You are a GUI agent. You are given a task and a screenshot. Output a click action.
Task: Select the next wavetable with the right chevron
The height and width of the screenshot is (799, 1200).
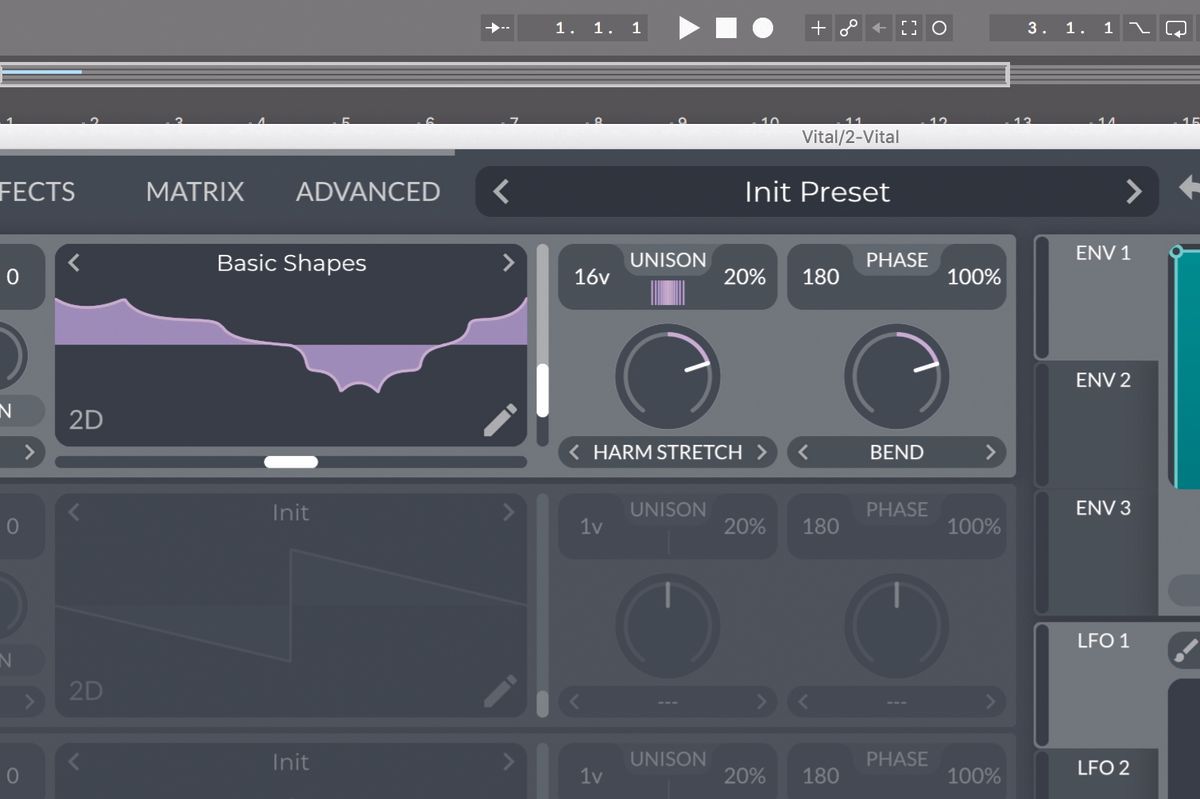509,263
